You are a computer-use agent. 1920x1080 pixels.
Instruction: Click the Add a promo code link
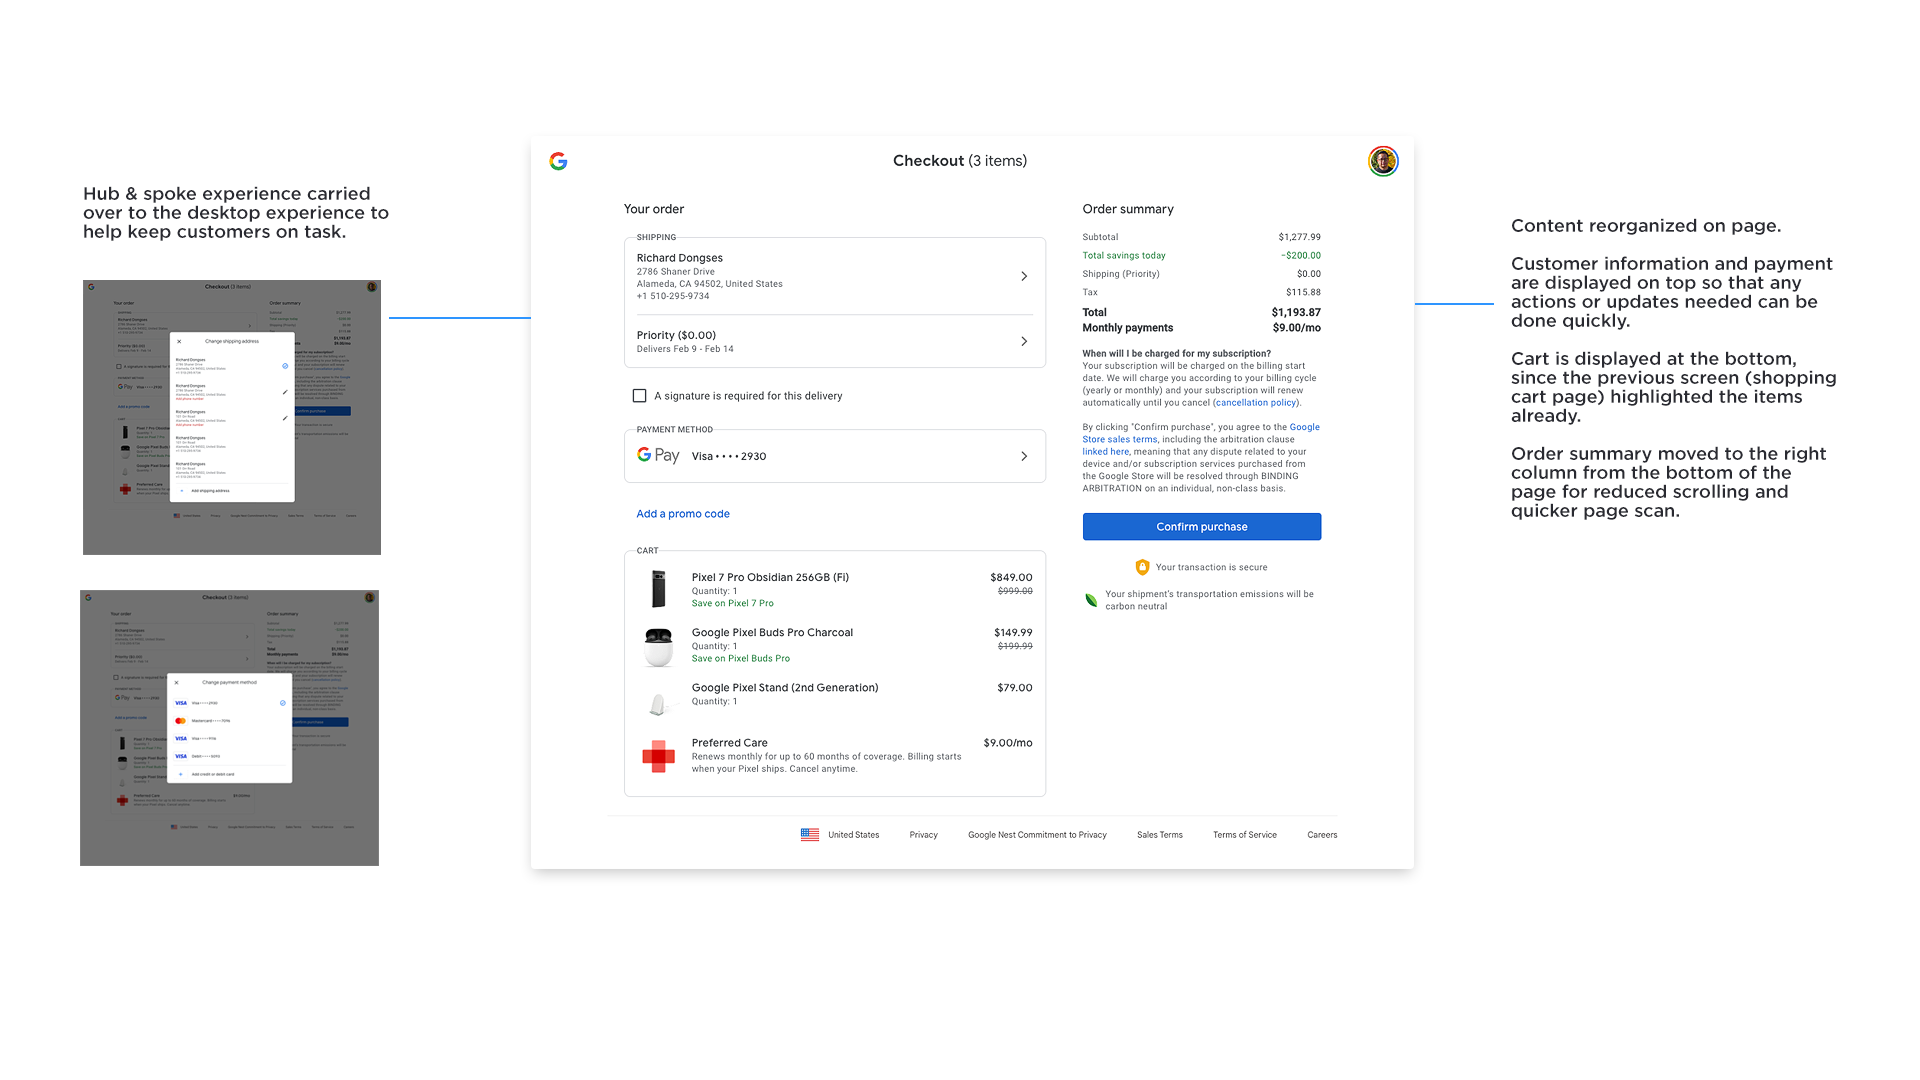pyautogui.click(x=683, y=514)
